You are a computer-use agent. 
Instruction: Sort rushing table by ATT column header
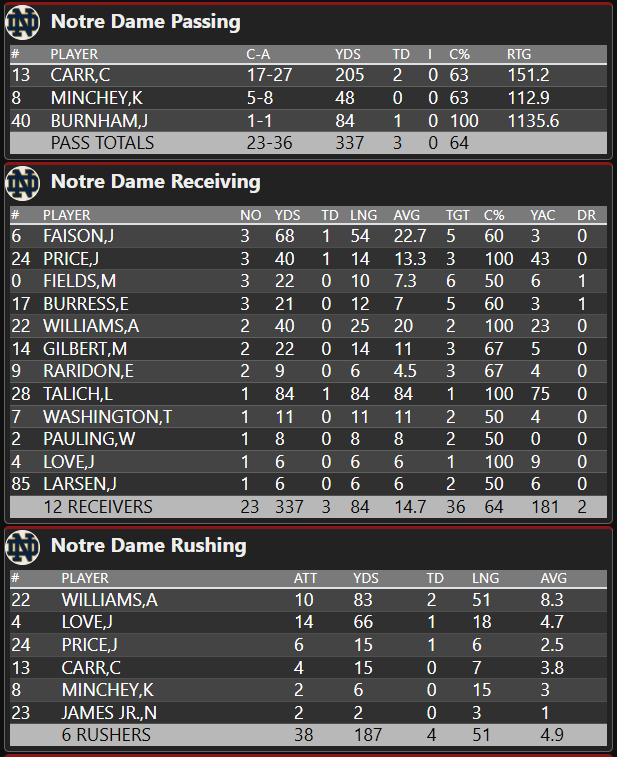[x=305, y=578]
